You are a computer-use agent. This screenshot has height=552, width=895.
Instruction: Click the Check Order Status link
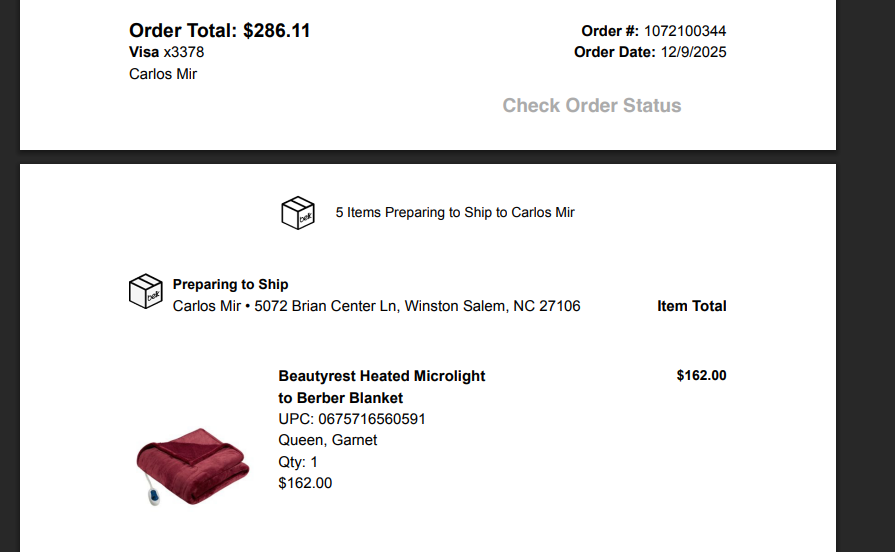coord(591,106)
